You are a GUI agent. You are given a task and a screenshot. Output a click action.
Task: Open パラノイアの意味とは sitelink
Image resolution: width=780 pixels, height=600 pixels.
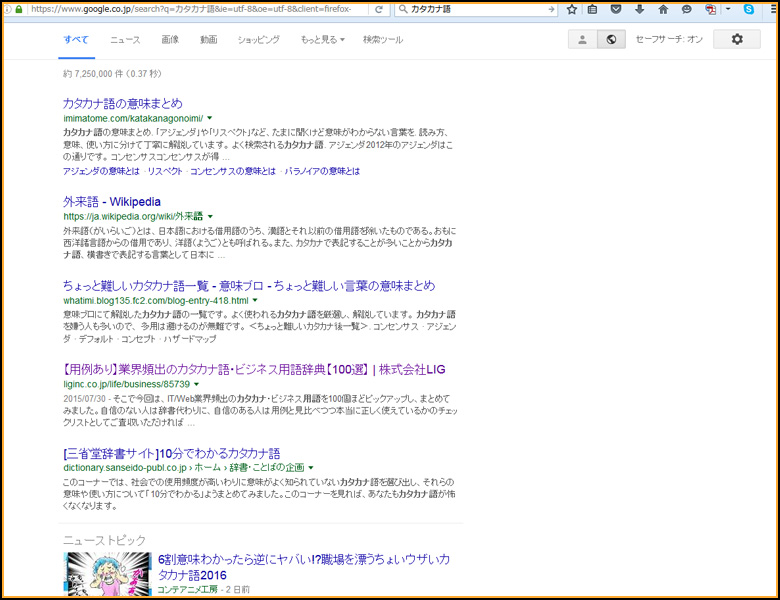[322, 171]
